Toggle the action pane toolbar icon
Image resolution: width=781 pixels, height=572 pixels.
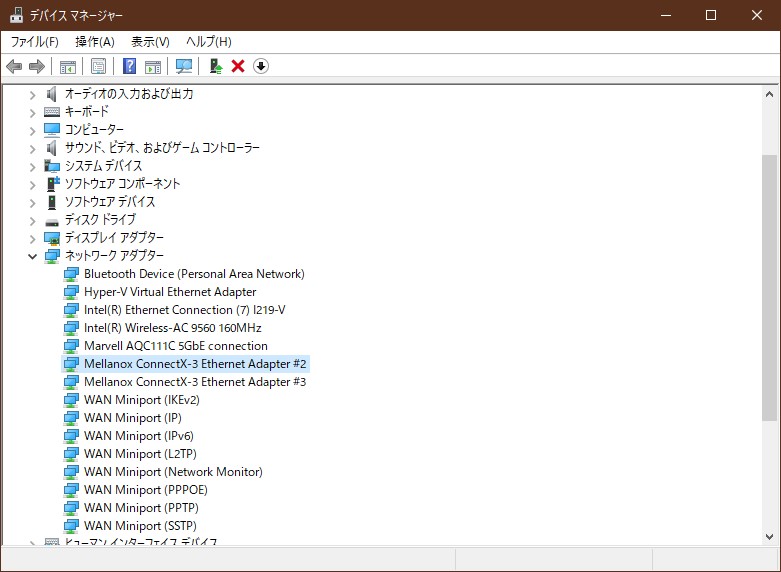pos(153,66)
